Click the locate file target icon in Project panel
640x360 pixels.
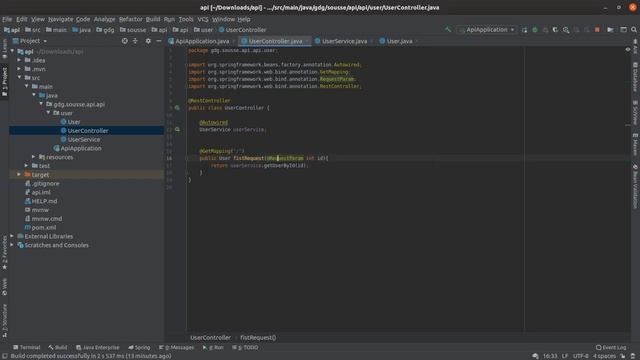tap(124, 41)
